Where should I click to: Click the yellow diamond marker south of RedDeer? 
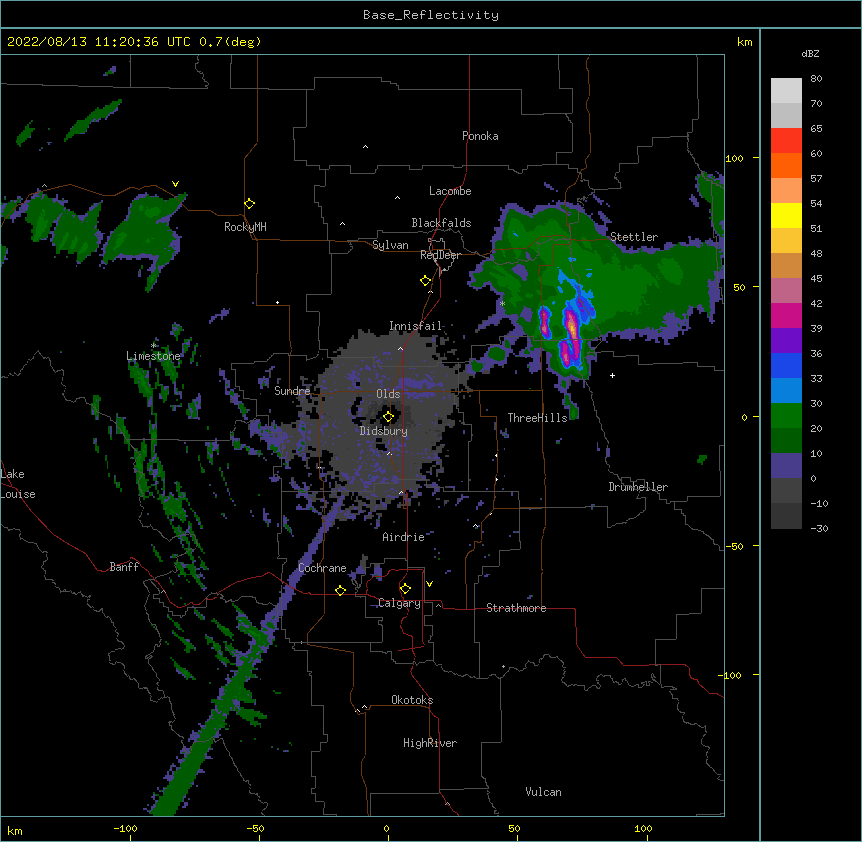pos(425,281)
